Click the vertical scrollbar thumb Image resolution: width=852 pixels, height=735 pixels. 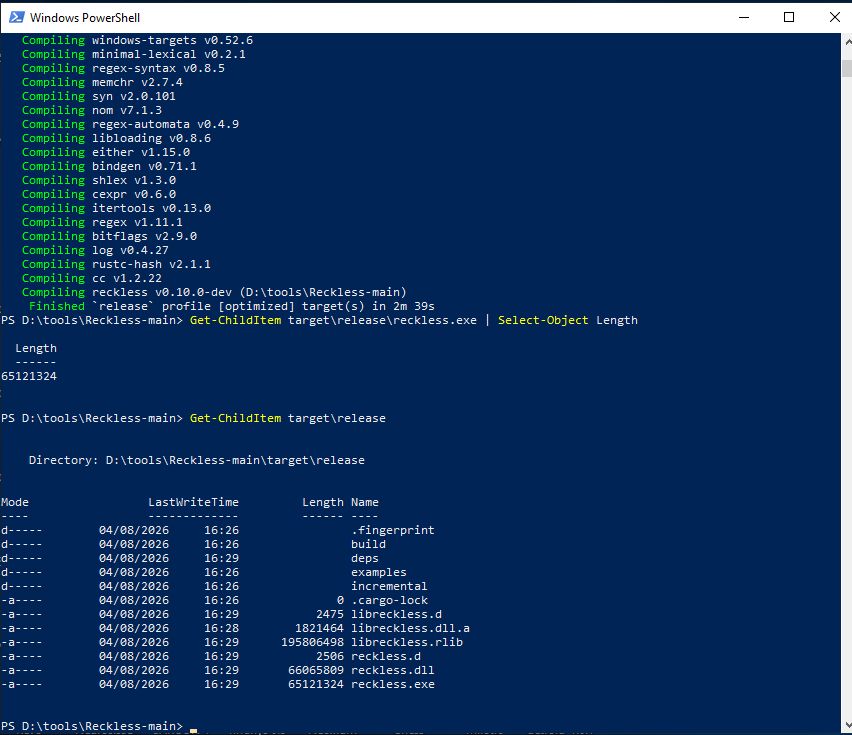coord(847,68)
